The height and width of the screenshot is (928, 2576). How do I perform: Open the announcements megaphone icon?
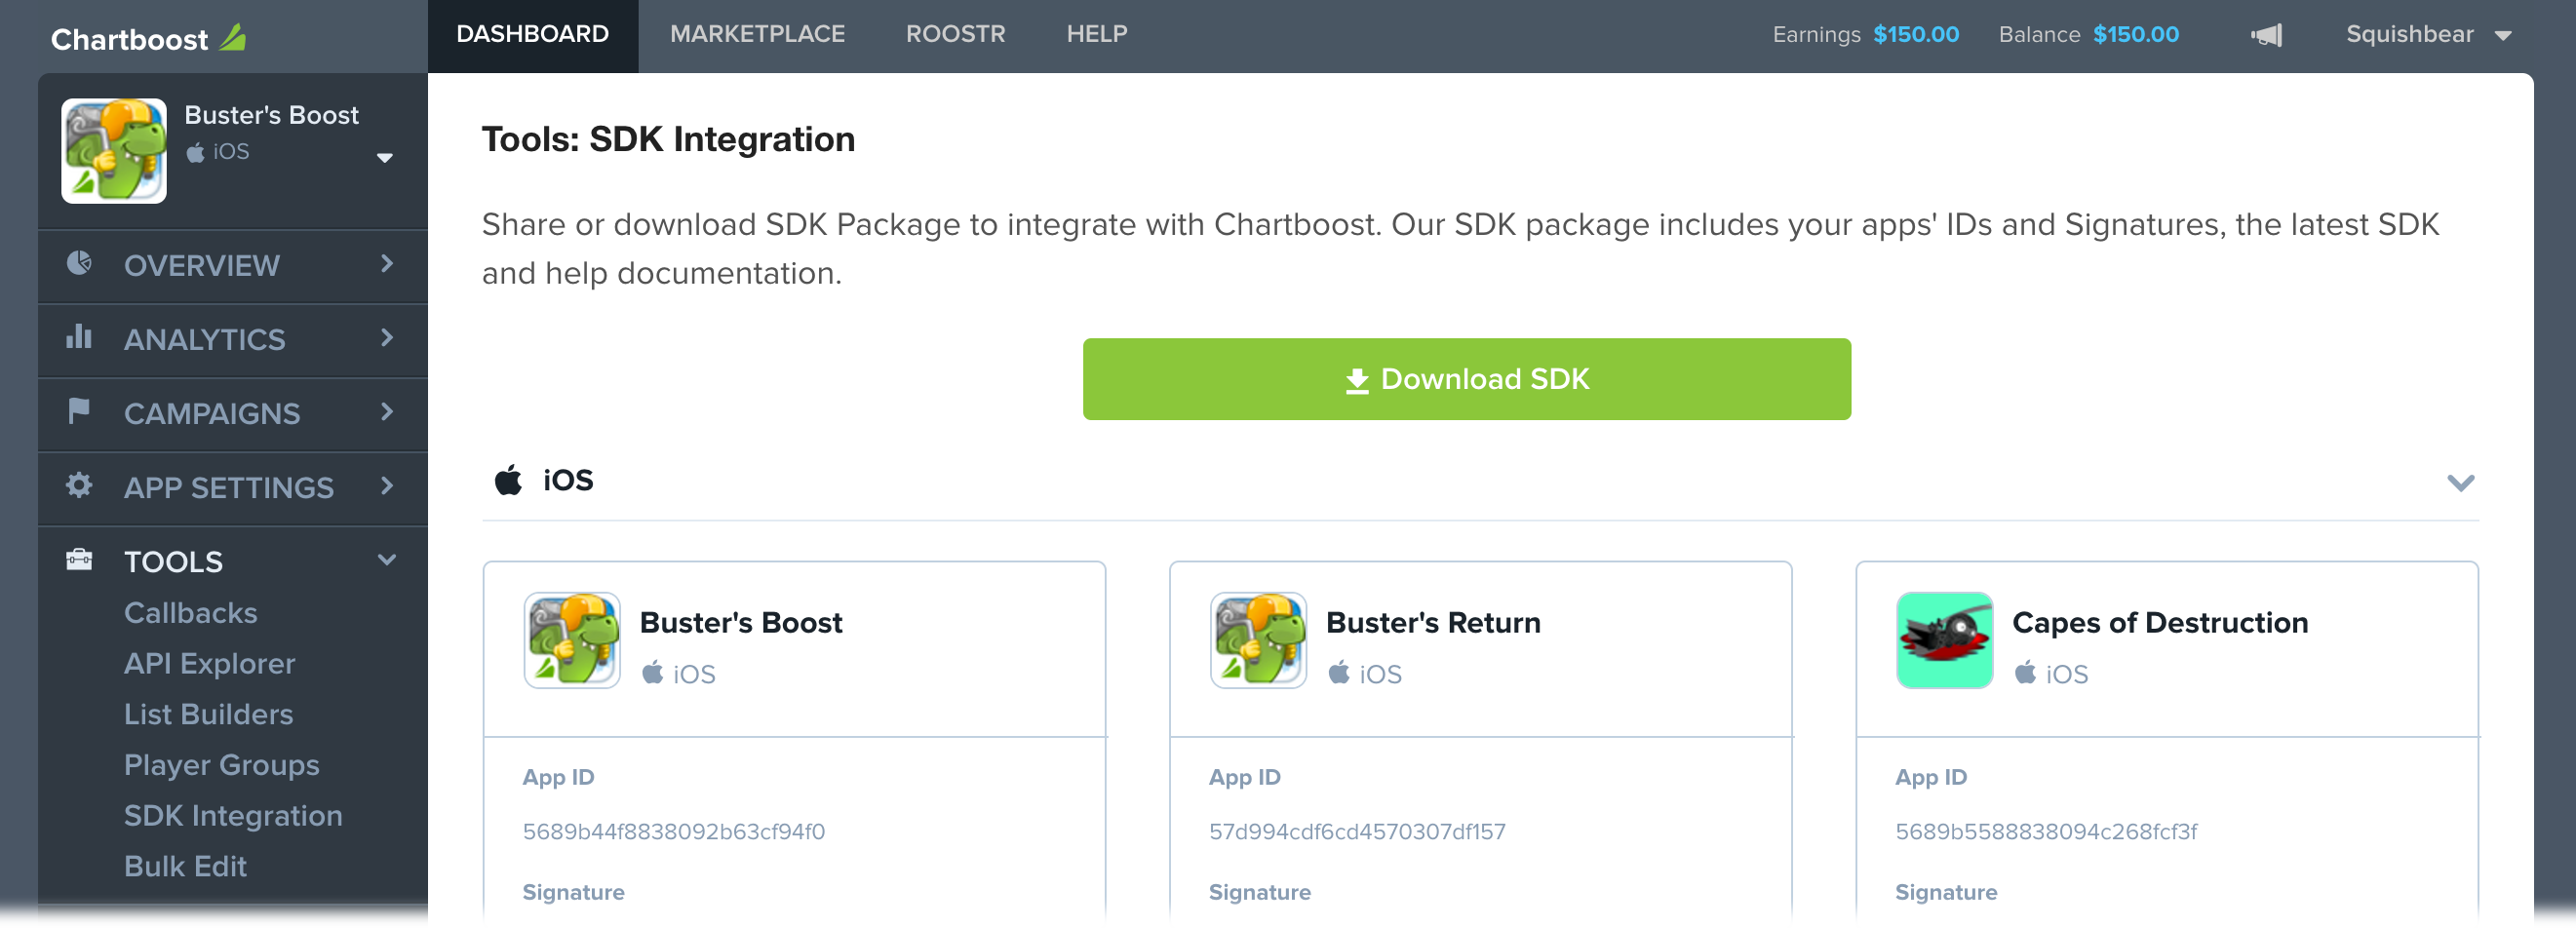[x=2266, y=35]
